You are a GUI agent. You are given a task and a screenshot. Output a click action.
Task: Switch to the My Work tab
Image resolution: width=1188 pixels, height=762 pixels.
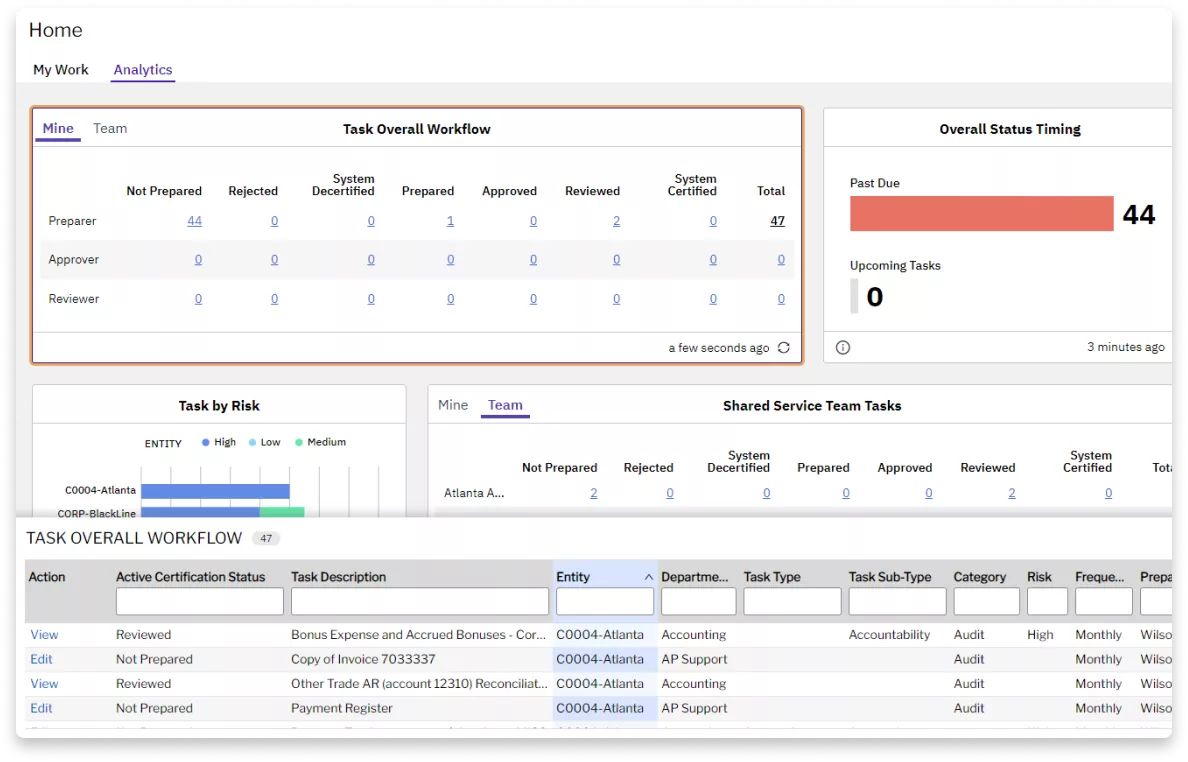click(61, 70)
